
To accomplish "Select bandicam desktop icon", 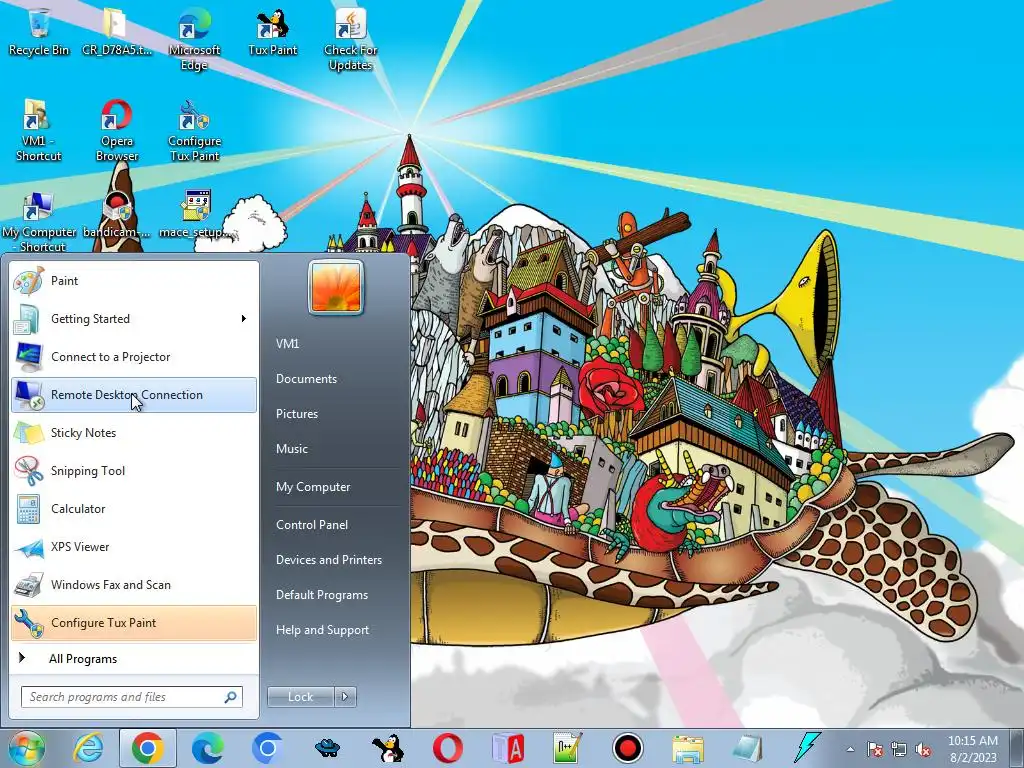I will 117,216.
